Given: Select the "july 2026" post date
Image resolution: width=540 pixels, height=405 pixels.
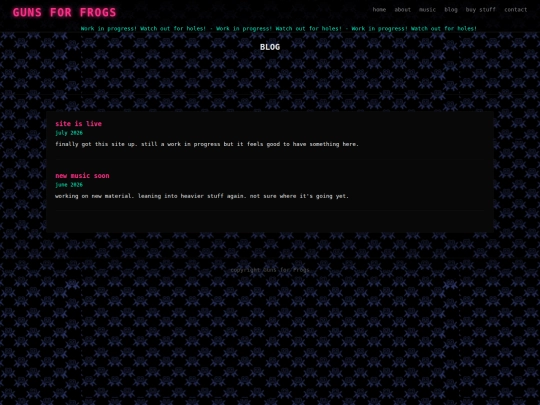Looking at the screenshot, I should pos(69,133).
